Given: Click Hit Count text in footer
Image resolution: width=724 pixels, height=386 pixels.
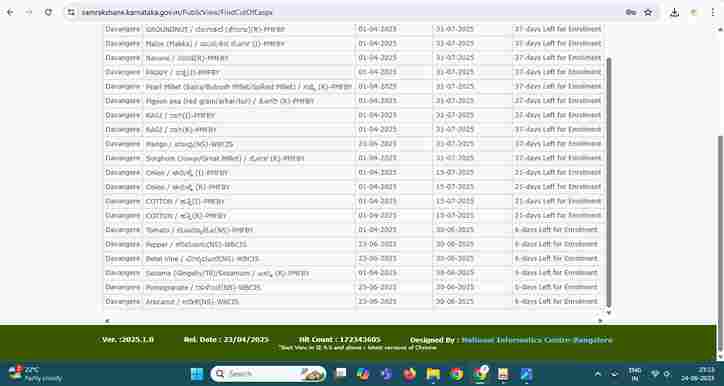Looking at the screenshot, I should pyautogui.click(x=339, y=340).
